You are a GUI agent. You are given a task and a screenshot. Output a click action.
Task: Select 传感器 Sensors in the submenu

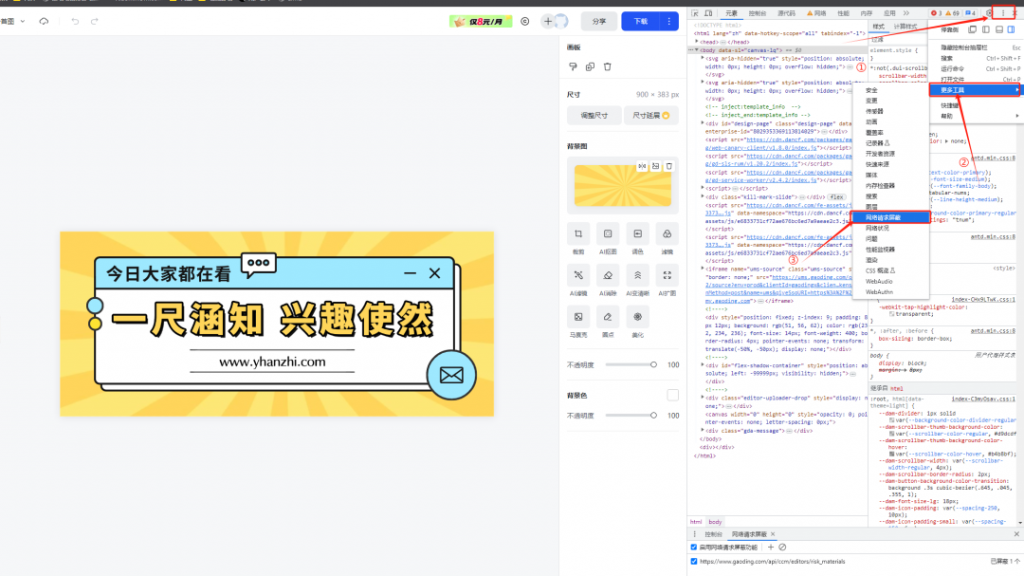tap(874, 111)
